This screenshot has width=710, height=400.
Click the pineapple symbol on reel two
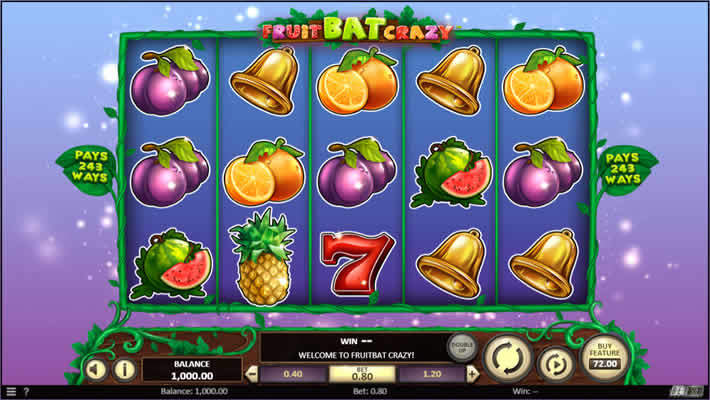263,256
